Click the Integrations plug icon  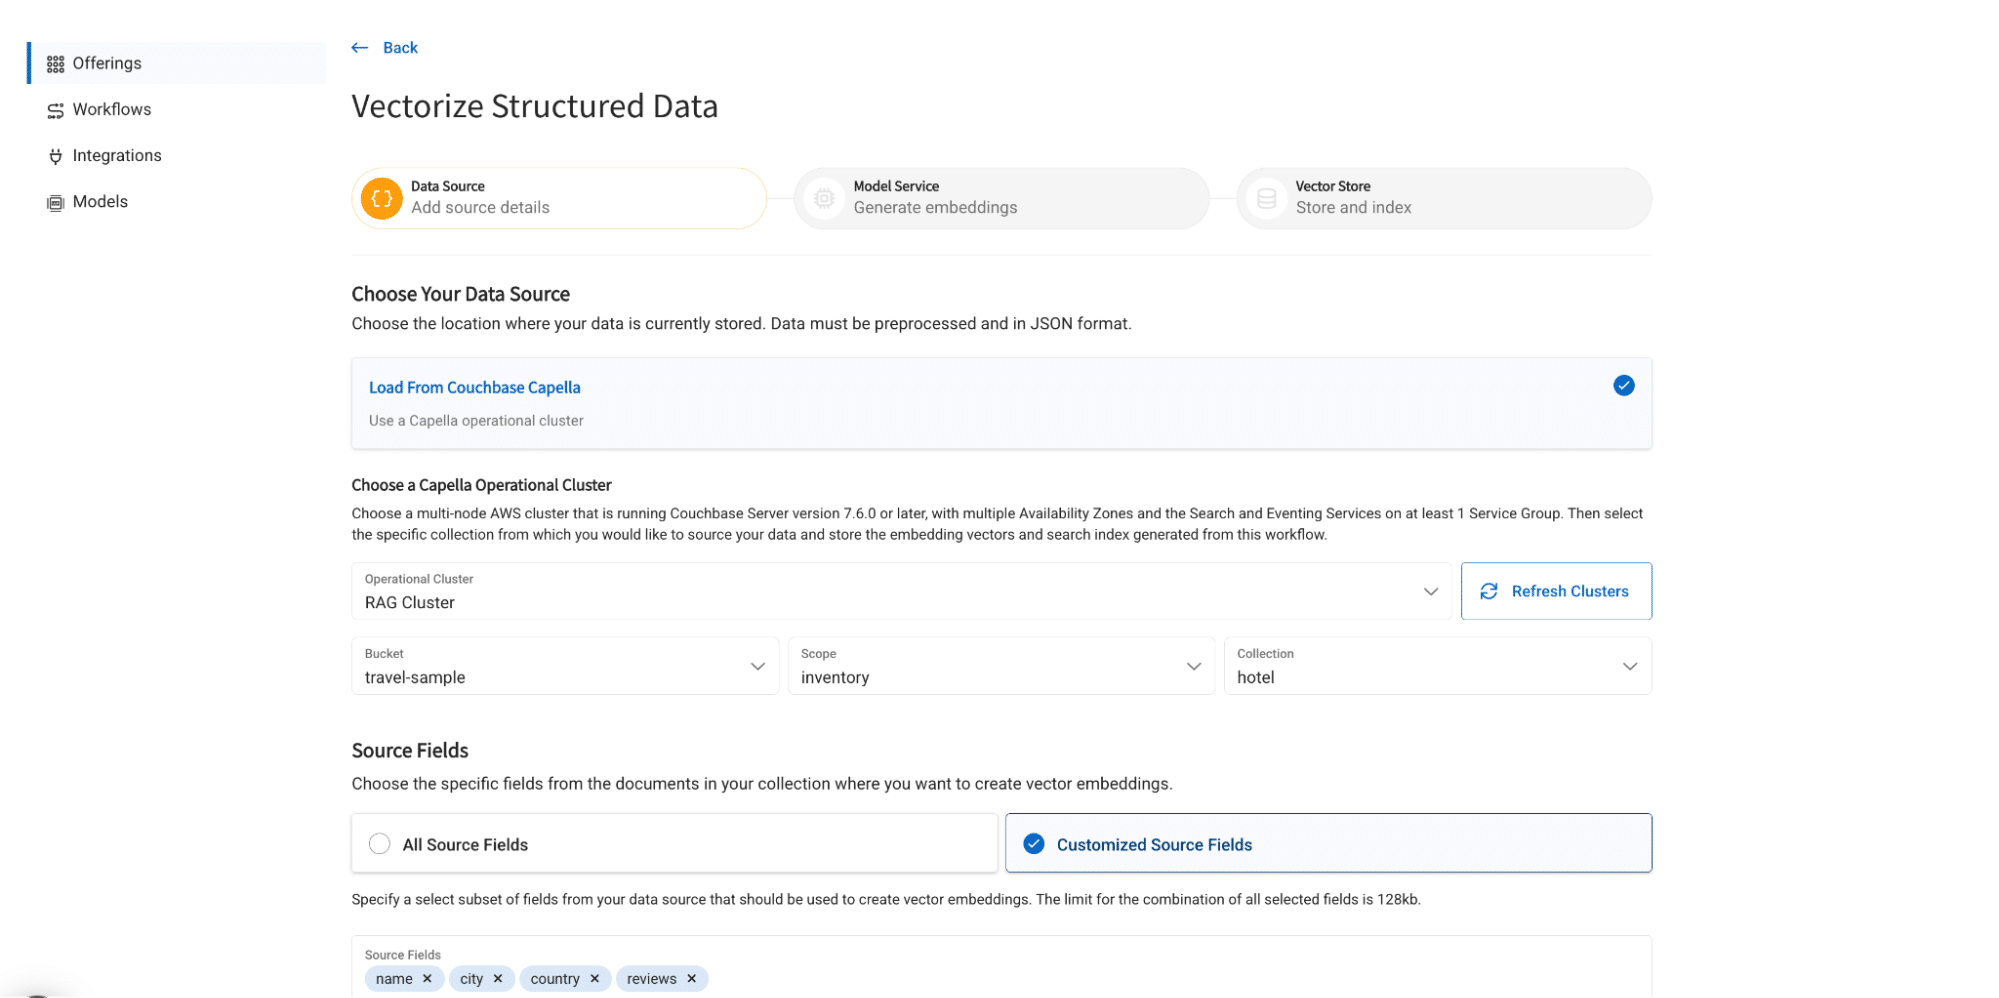pyautogui.click(x=55, y=156)
